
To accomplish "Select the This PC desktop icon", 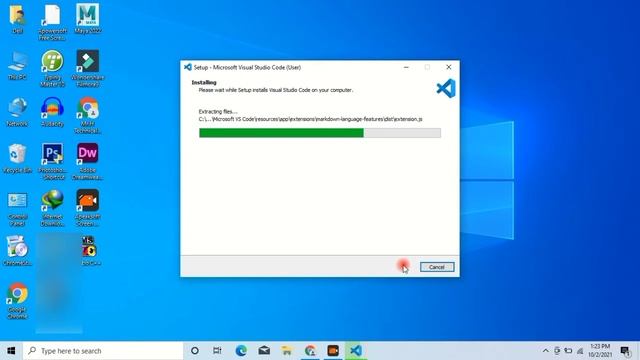I will pos(17,65).
